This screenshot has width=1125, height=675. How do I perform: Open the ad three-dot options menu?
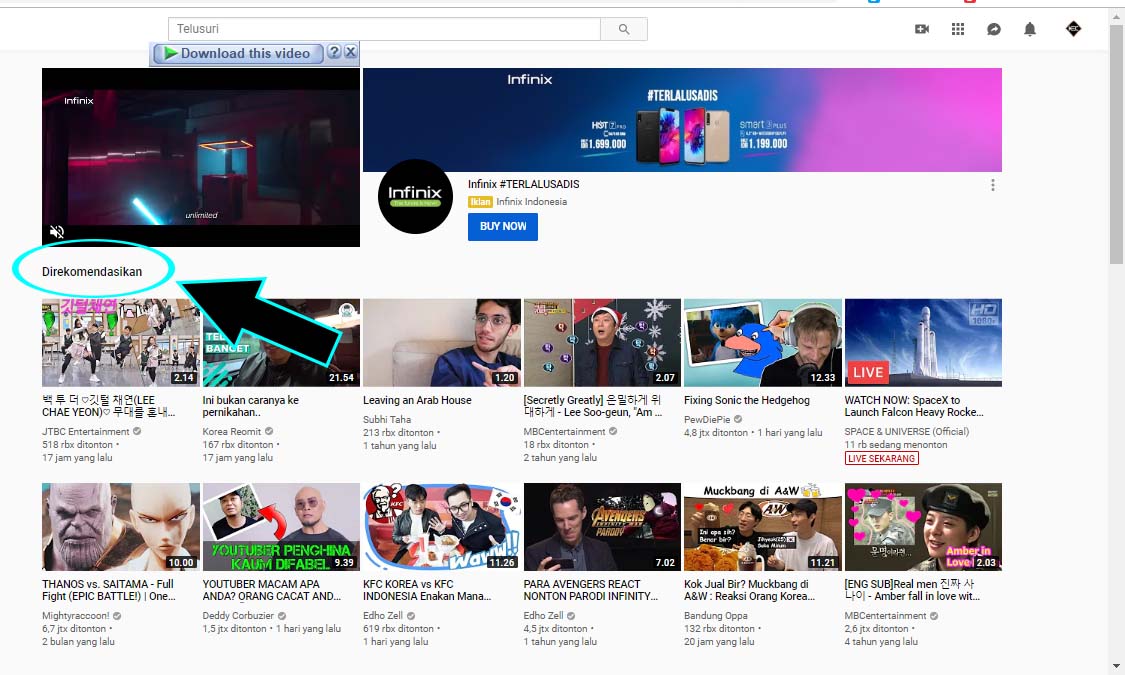point(992,185)
